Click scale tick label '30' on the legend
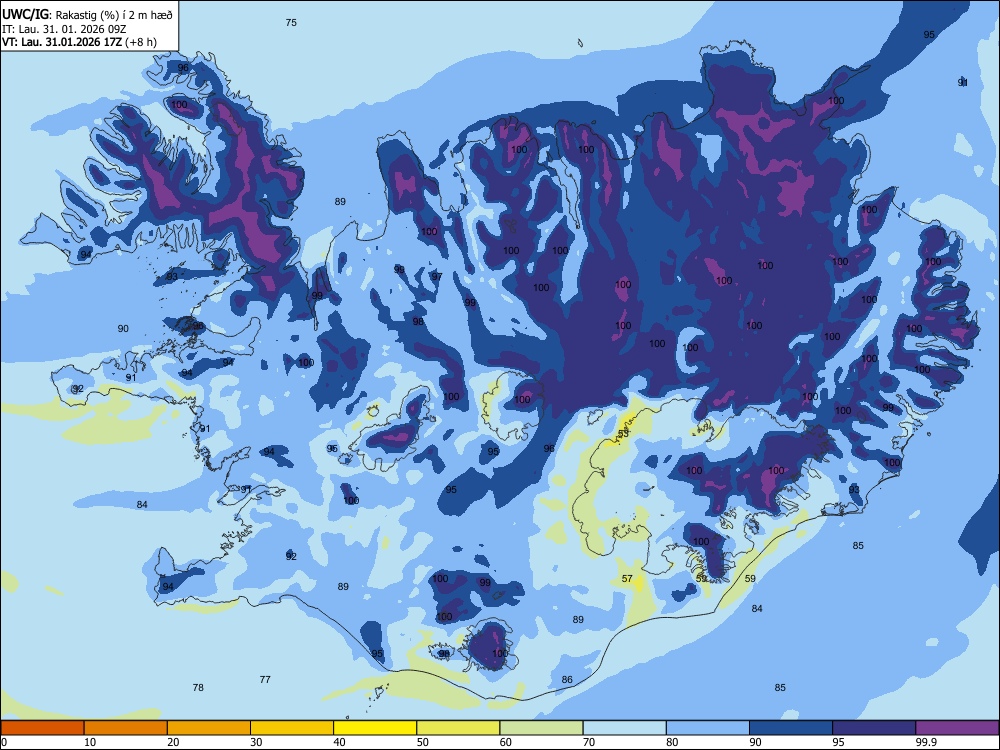The image size is (1000, 750). pyautogui.click(x=256, y=742)
